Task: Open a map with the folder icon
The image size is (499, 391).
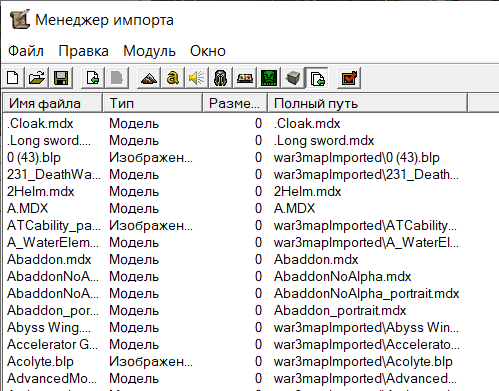Action: (x=37, y=78)
